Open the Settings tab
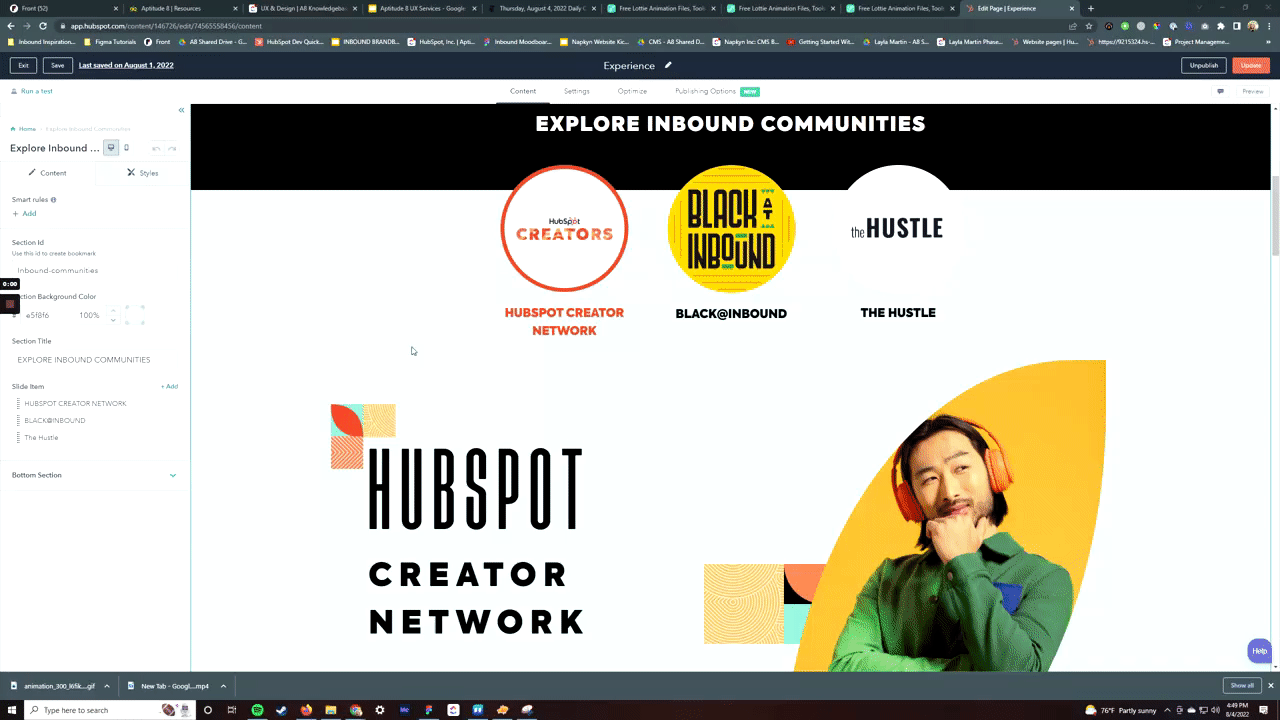 (x=576, y=91)
